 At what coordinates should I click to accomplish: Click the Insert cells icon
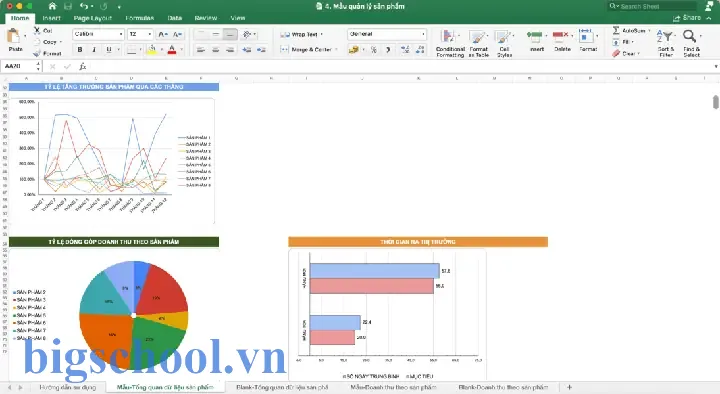coord(535,36)
